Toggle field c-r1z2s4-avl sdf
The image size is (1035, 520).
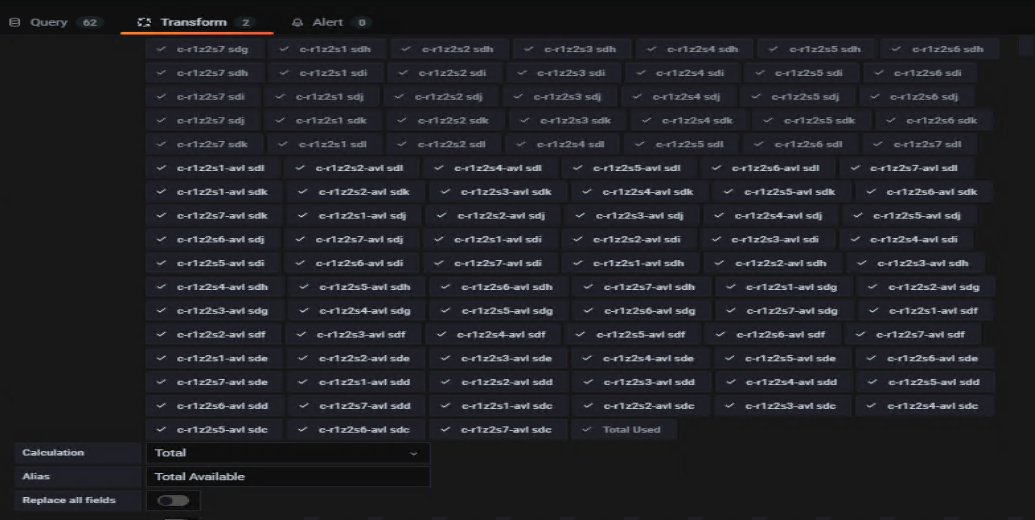[x=493, y=335]
